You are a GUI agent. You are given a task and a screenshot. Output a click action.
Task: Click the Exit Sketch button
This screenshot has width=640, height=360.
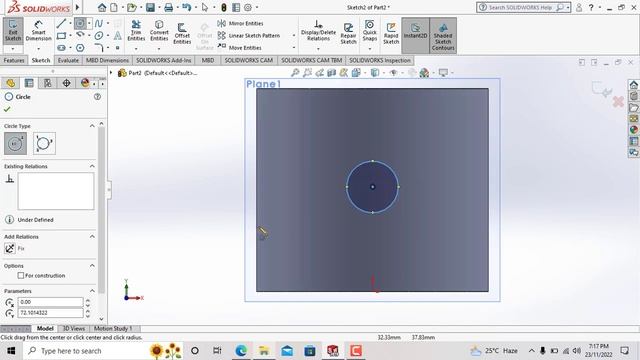tap(13, 31)
